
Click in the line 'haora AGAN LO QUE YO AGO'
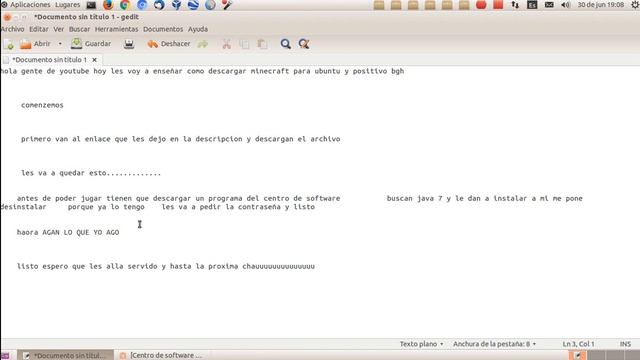click(x=68, y=232)
